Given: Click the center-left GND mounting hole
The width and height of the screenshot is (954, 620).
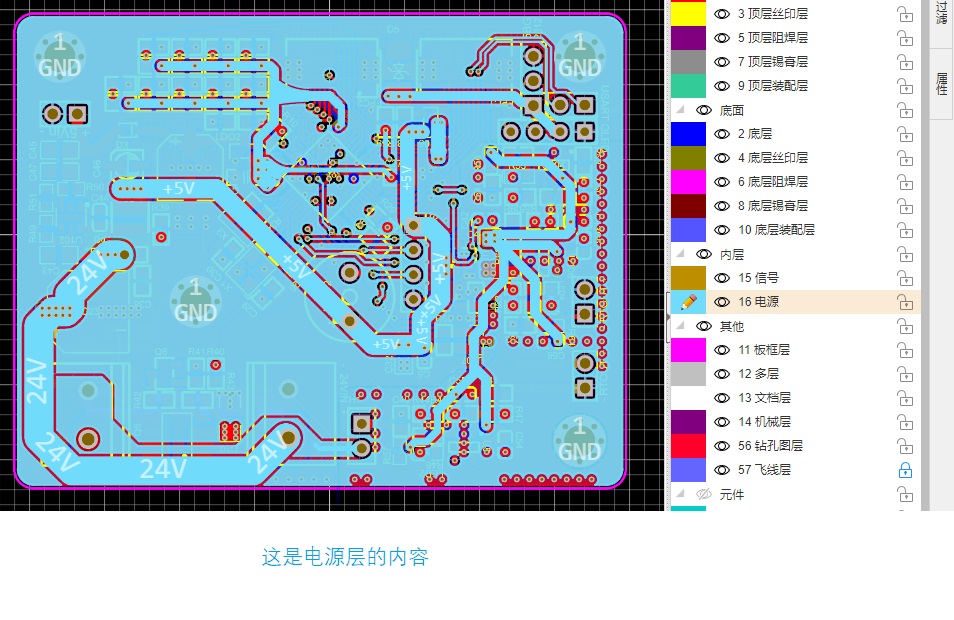Looking at the screenshot, I should [x=195, y=301].
